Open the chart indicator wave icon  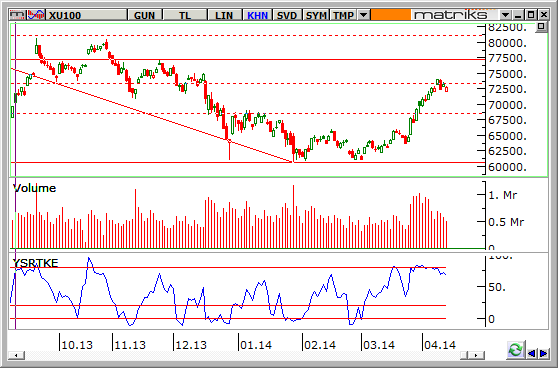[36, 15]
